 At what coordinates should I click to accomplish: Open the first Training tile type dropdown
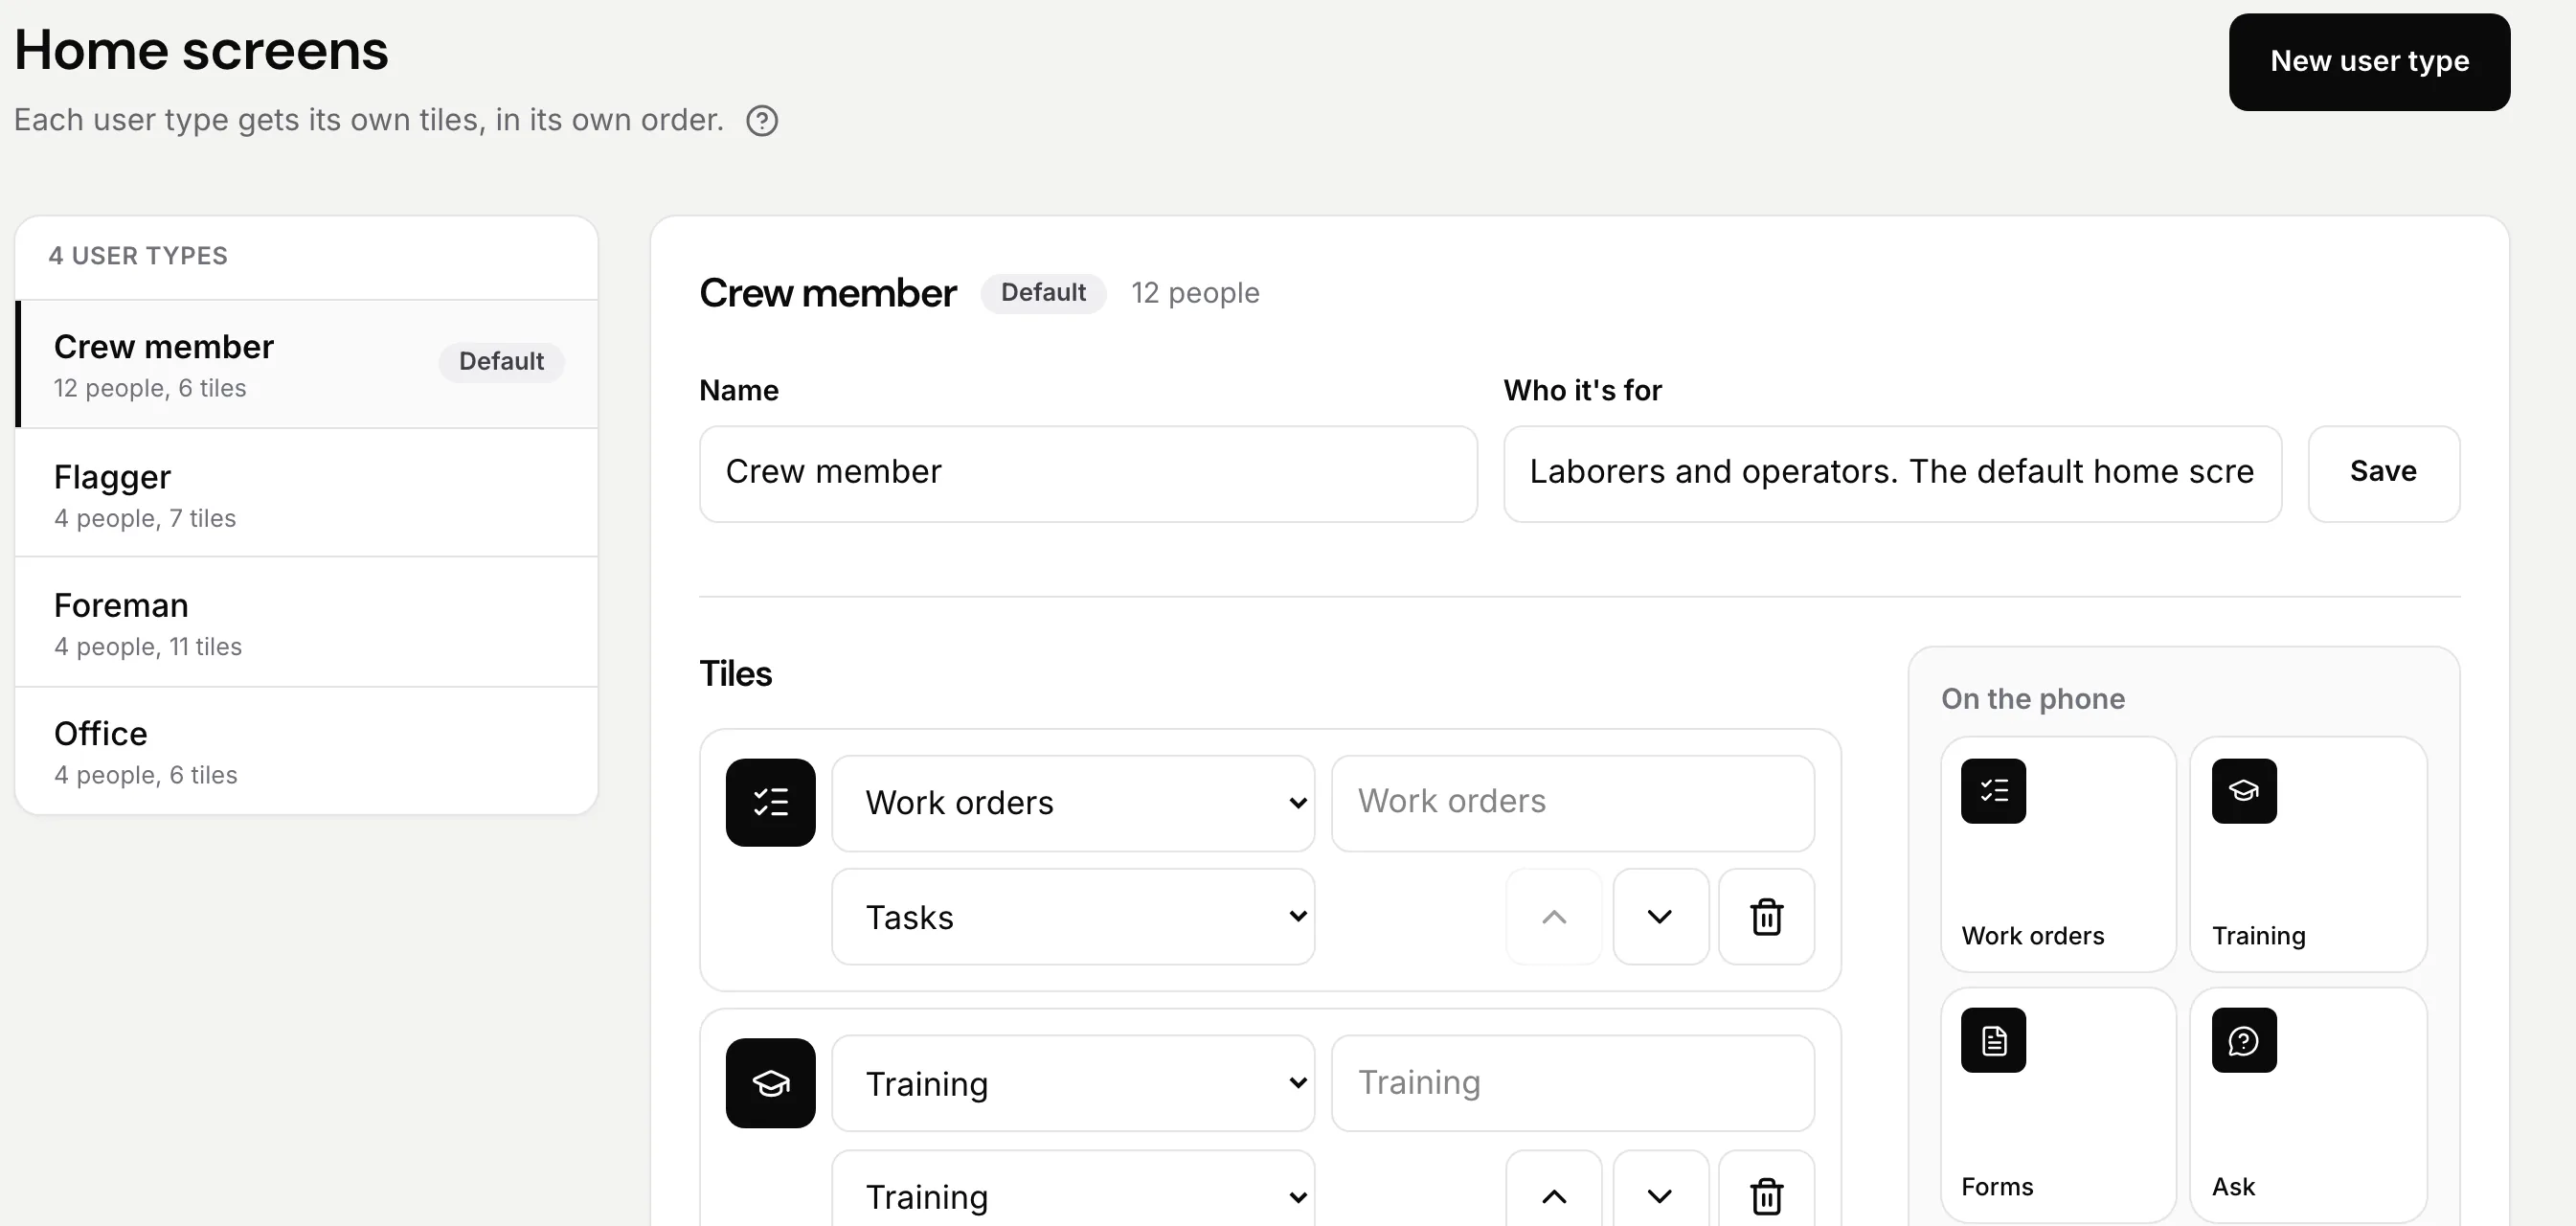click(1073, 1083)
